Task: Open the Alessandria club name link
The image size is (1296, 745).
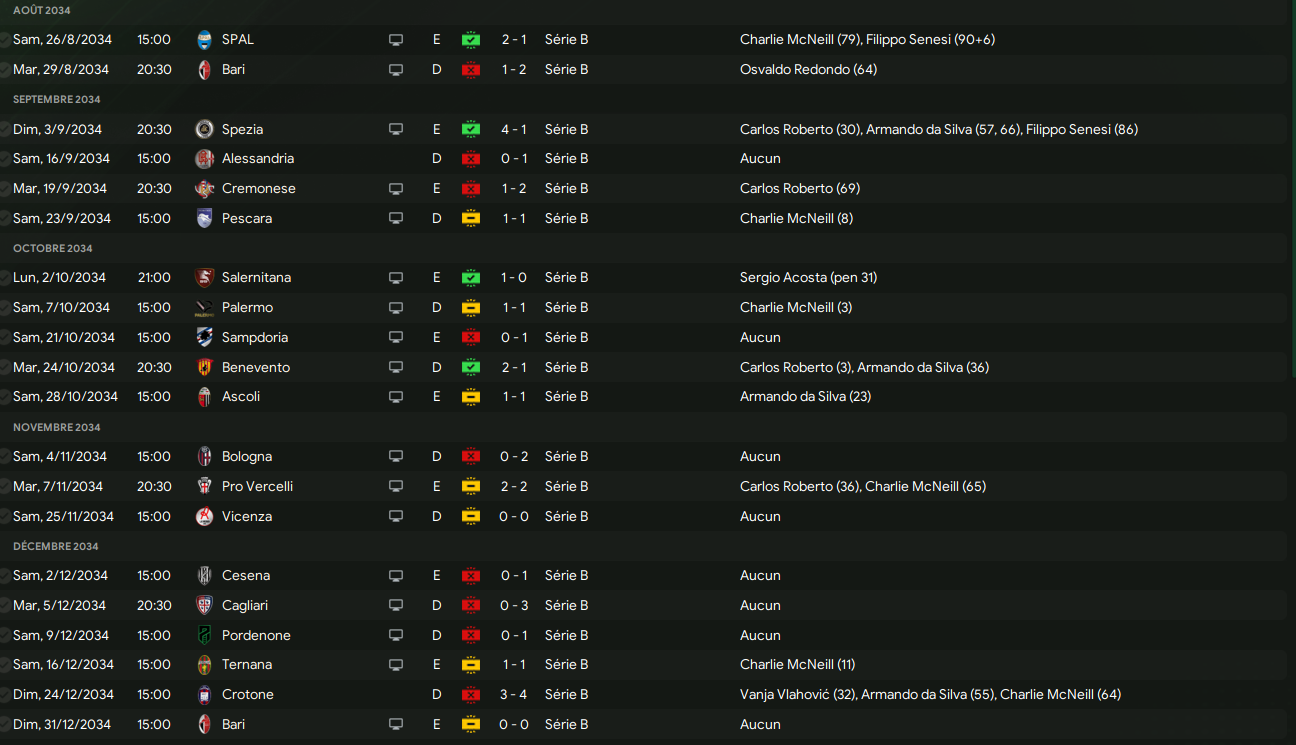Action: (258, 158)
